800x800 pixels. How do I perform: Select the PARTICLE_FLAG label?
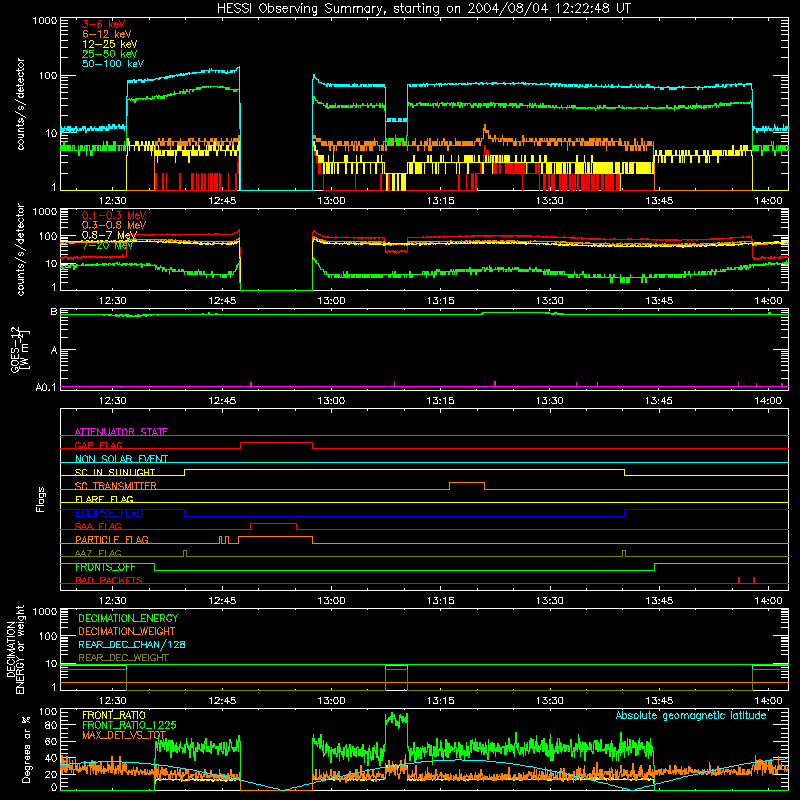coord(112,539)
